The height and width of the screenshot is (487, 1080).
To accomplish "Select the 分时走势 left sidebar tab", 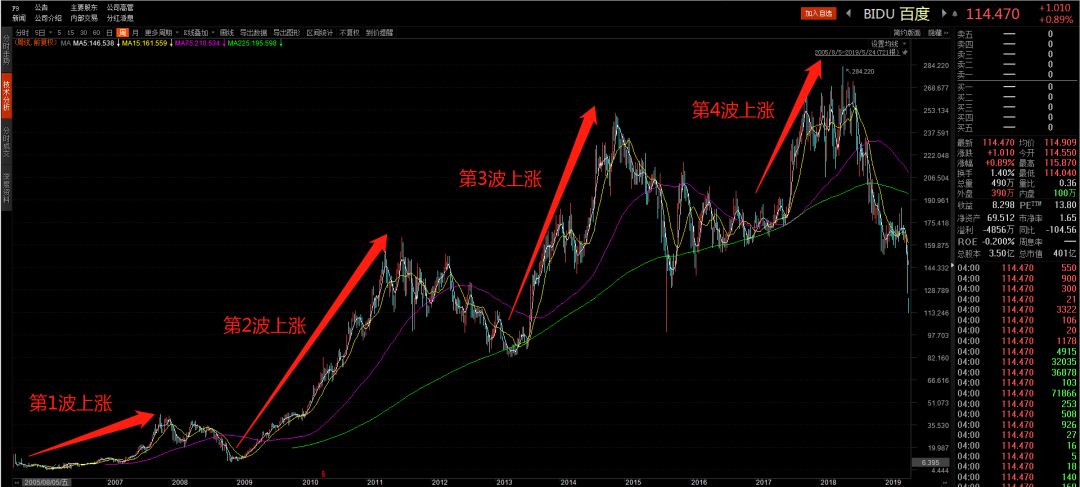I will point(6,49).
